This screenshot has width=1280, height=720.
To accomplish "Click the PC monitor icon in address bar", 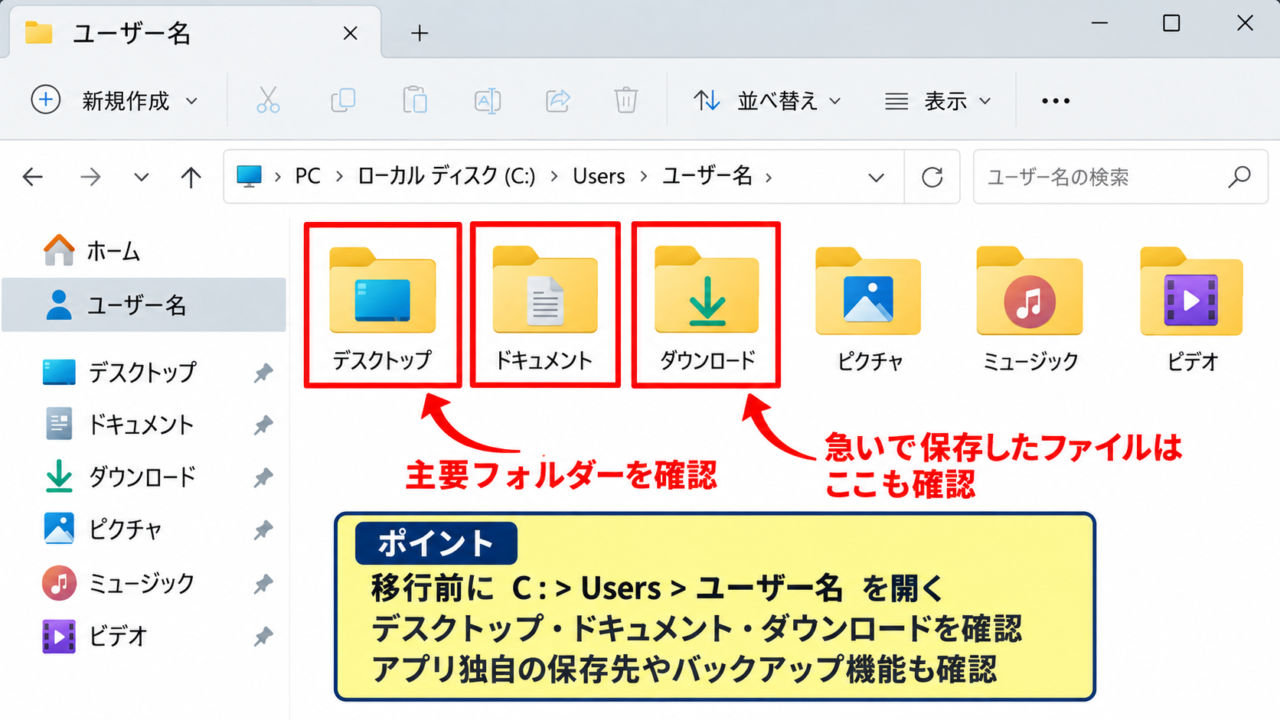I will click(248, 176).
